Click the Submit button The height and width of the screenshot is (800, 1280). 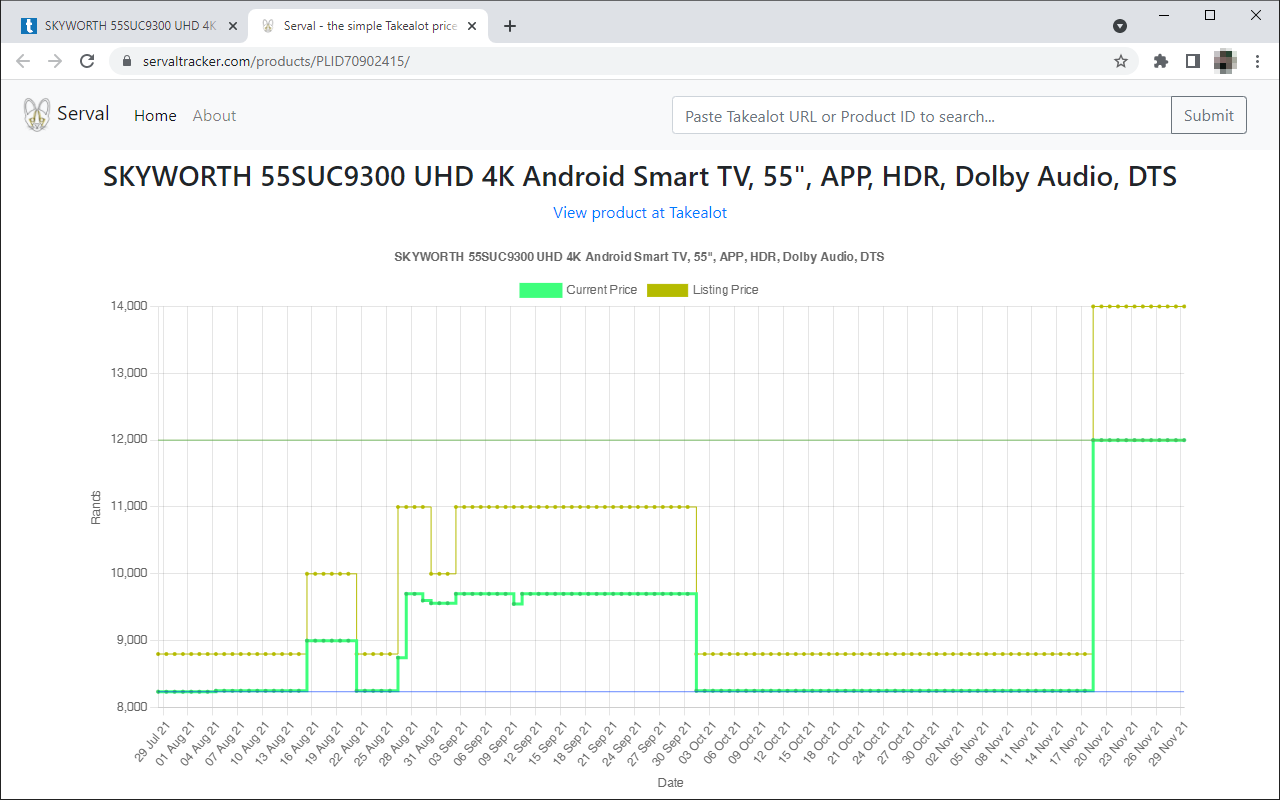(x=1209, y=116)
